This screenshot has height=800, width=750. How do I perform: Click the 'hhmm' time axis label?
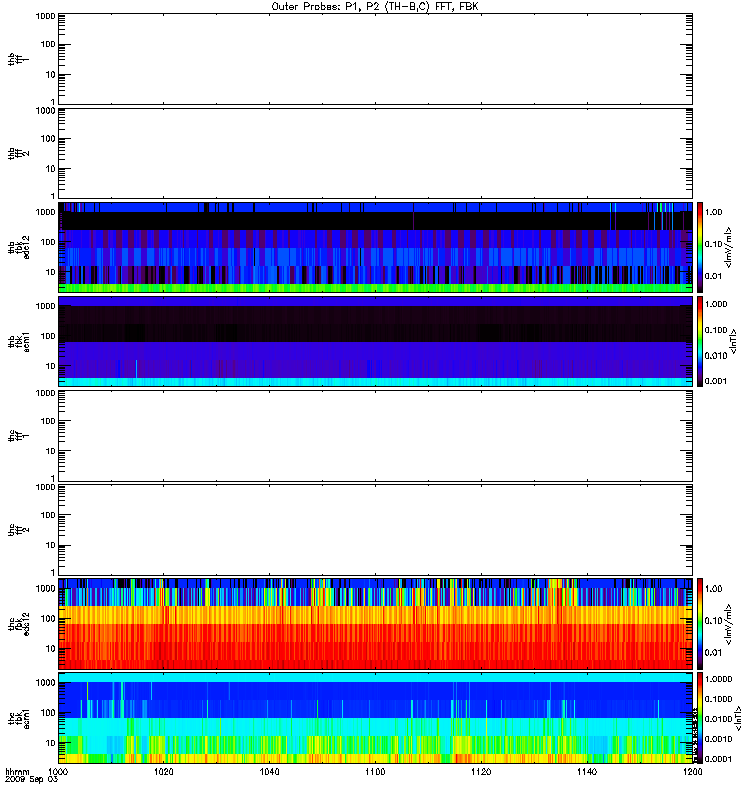coord(17,772)
